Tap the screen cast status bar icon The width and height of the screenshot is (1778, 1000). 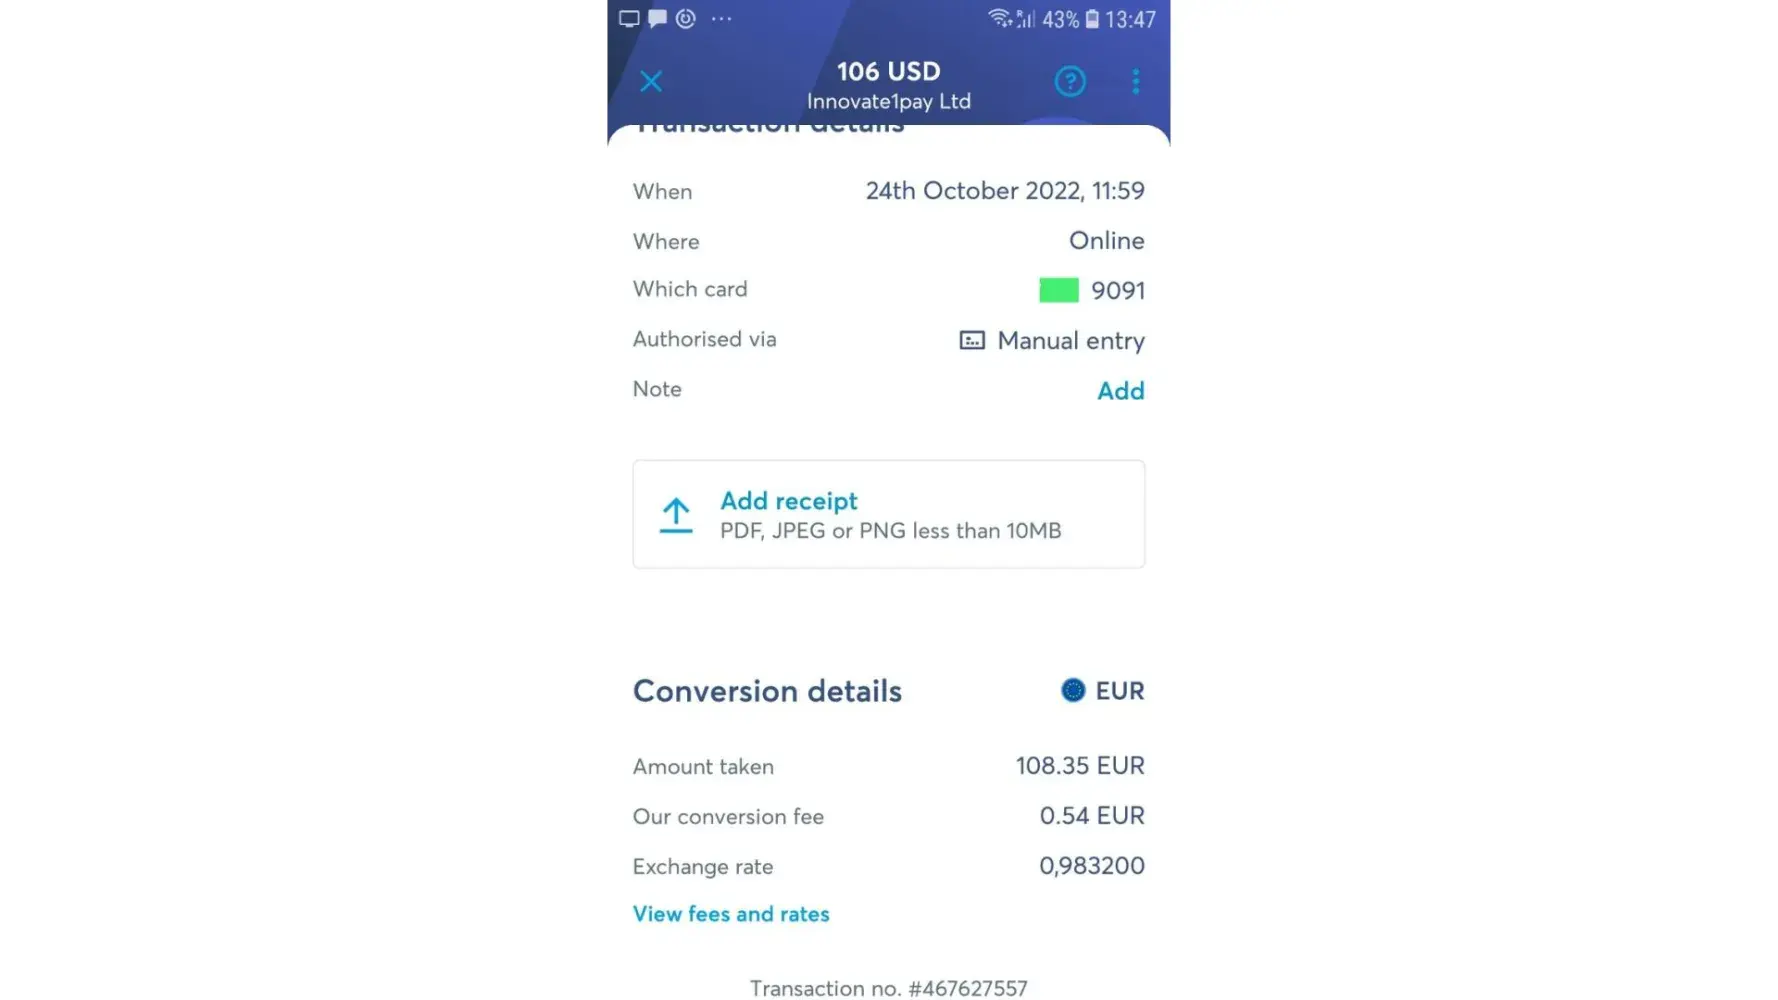(629, 19)
